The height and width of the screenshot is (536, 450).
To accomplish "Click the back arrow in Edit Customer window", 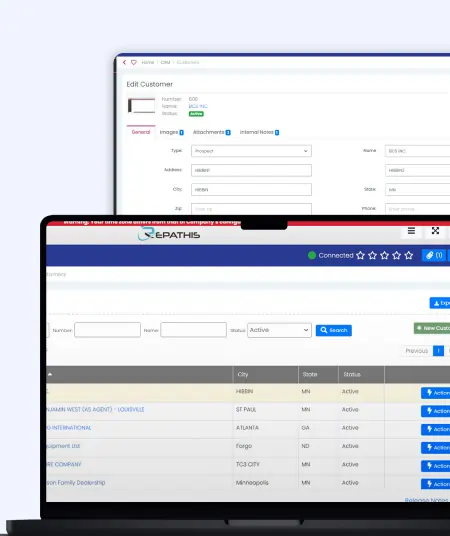I will [124, 62].
